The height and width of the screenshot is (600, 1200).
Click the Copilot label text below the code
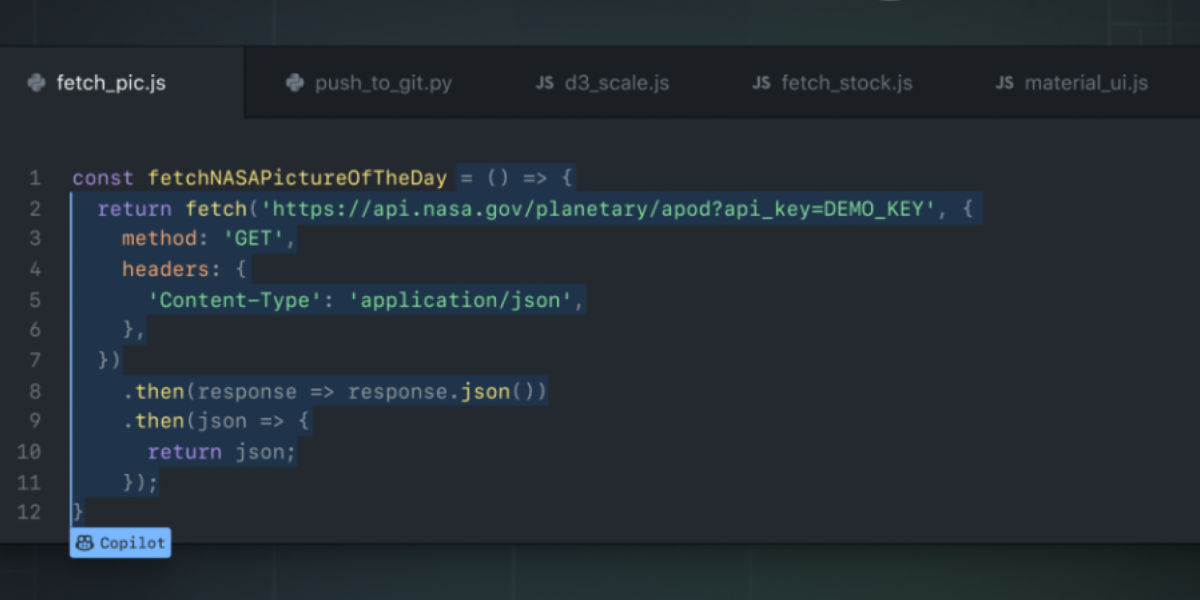point(131,544)
